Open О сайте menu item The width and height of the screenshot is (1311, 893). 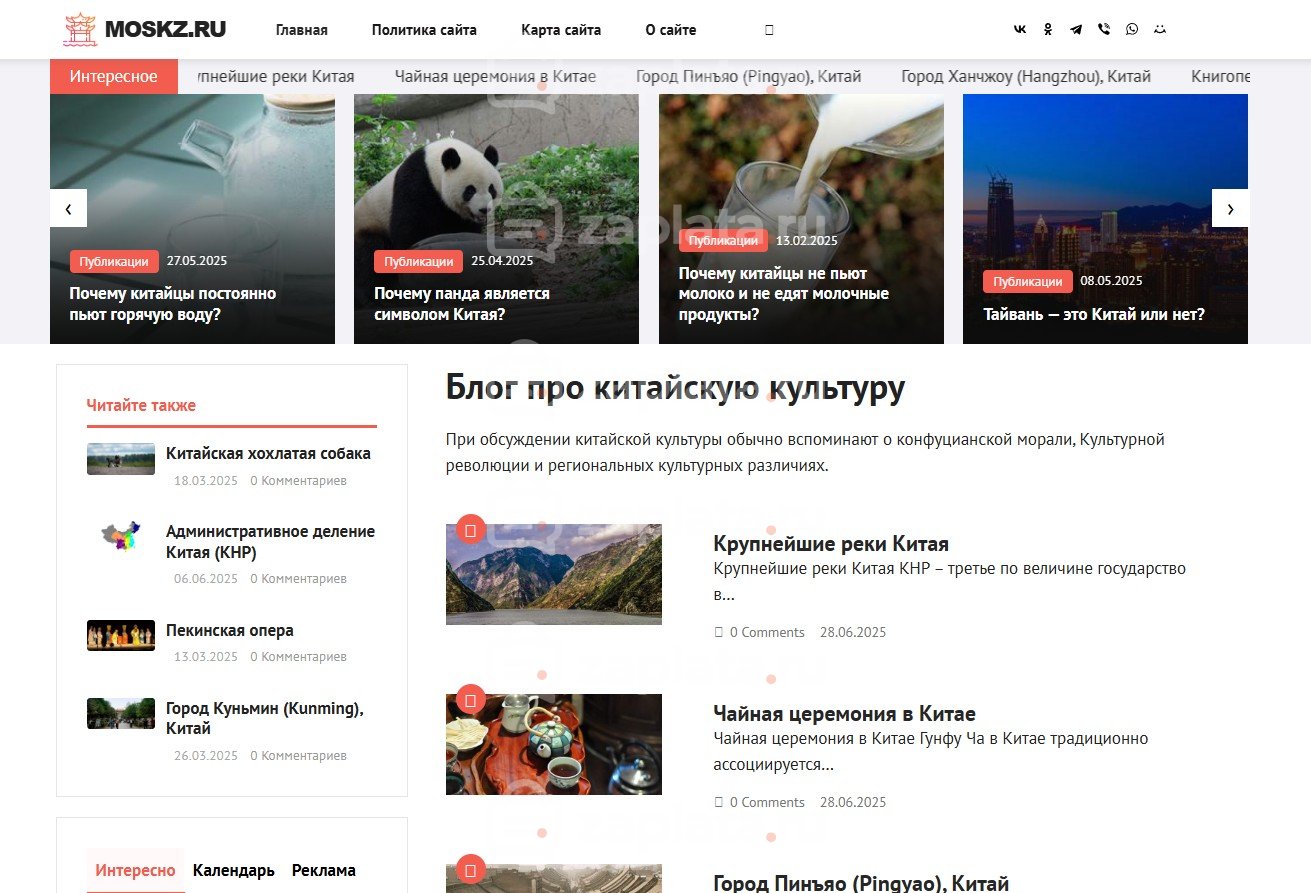click(671, 30)
